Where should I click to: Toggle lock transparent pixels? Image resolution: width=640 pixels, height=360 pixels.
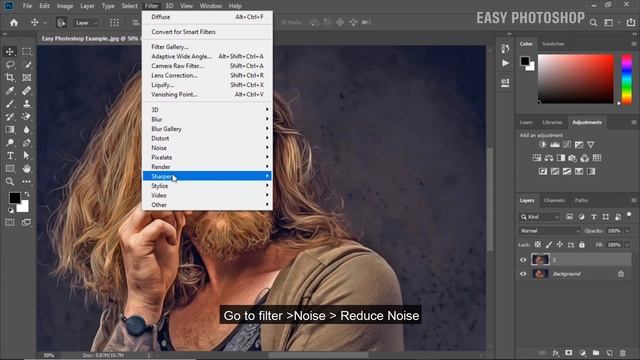click(x=538, y=244)
